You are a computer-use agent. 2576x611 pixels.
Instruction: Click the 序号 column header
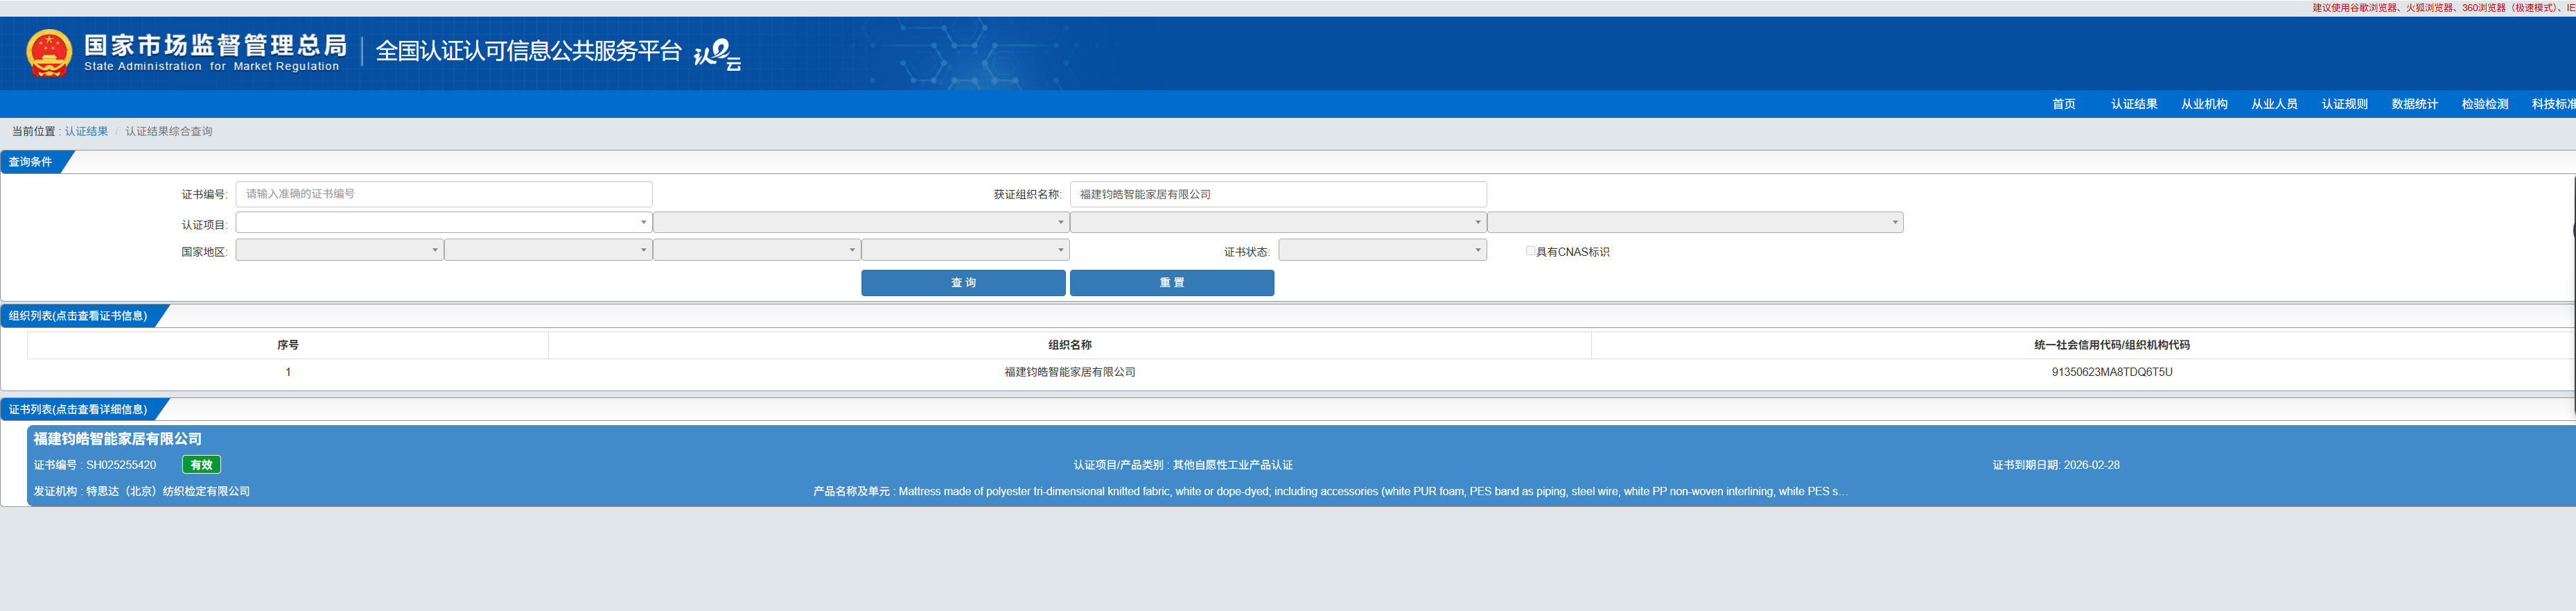[x=288, y=345]
